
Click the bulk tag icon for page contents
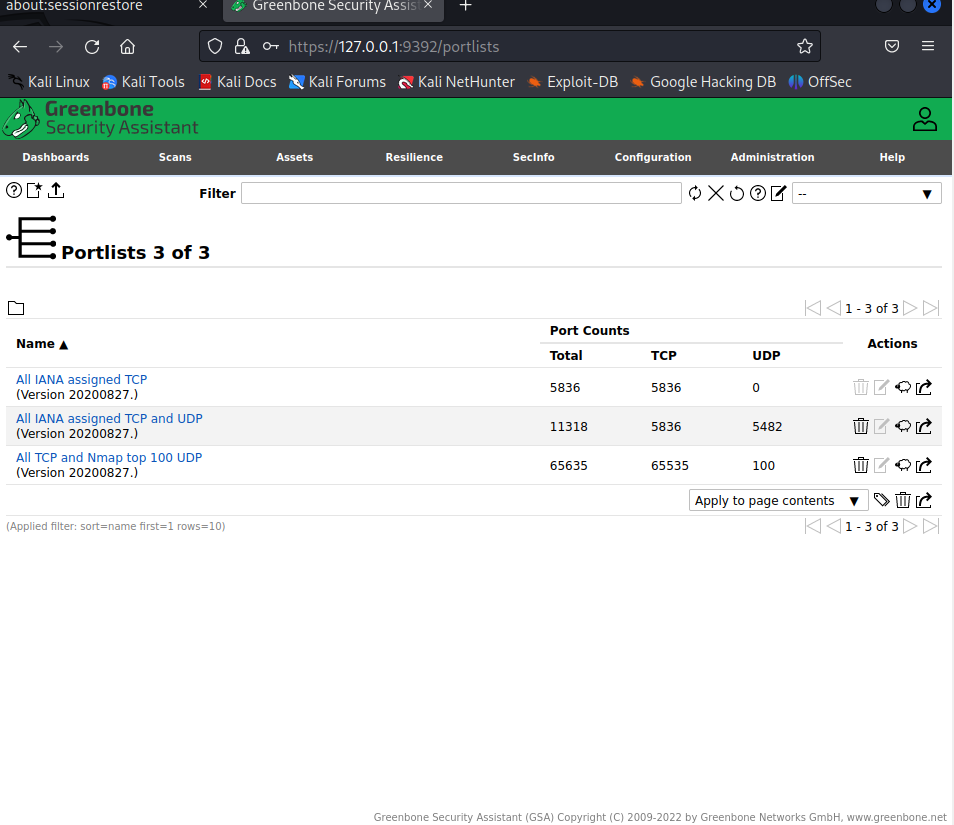(x=882, y=500)
